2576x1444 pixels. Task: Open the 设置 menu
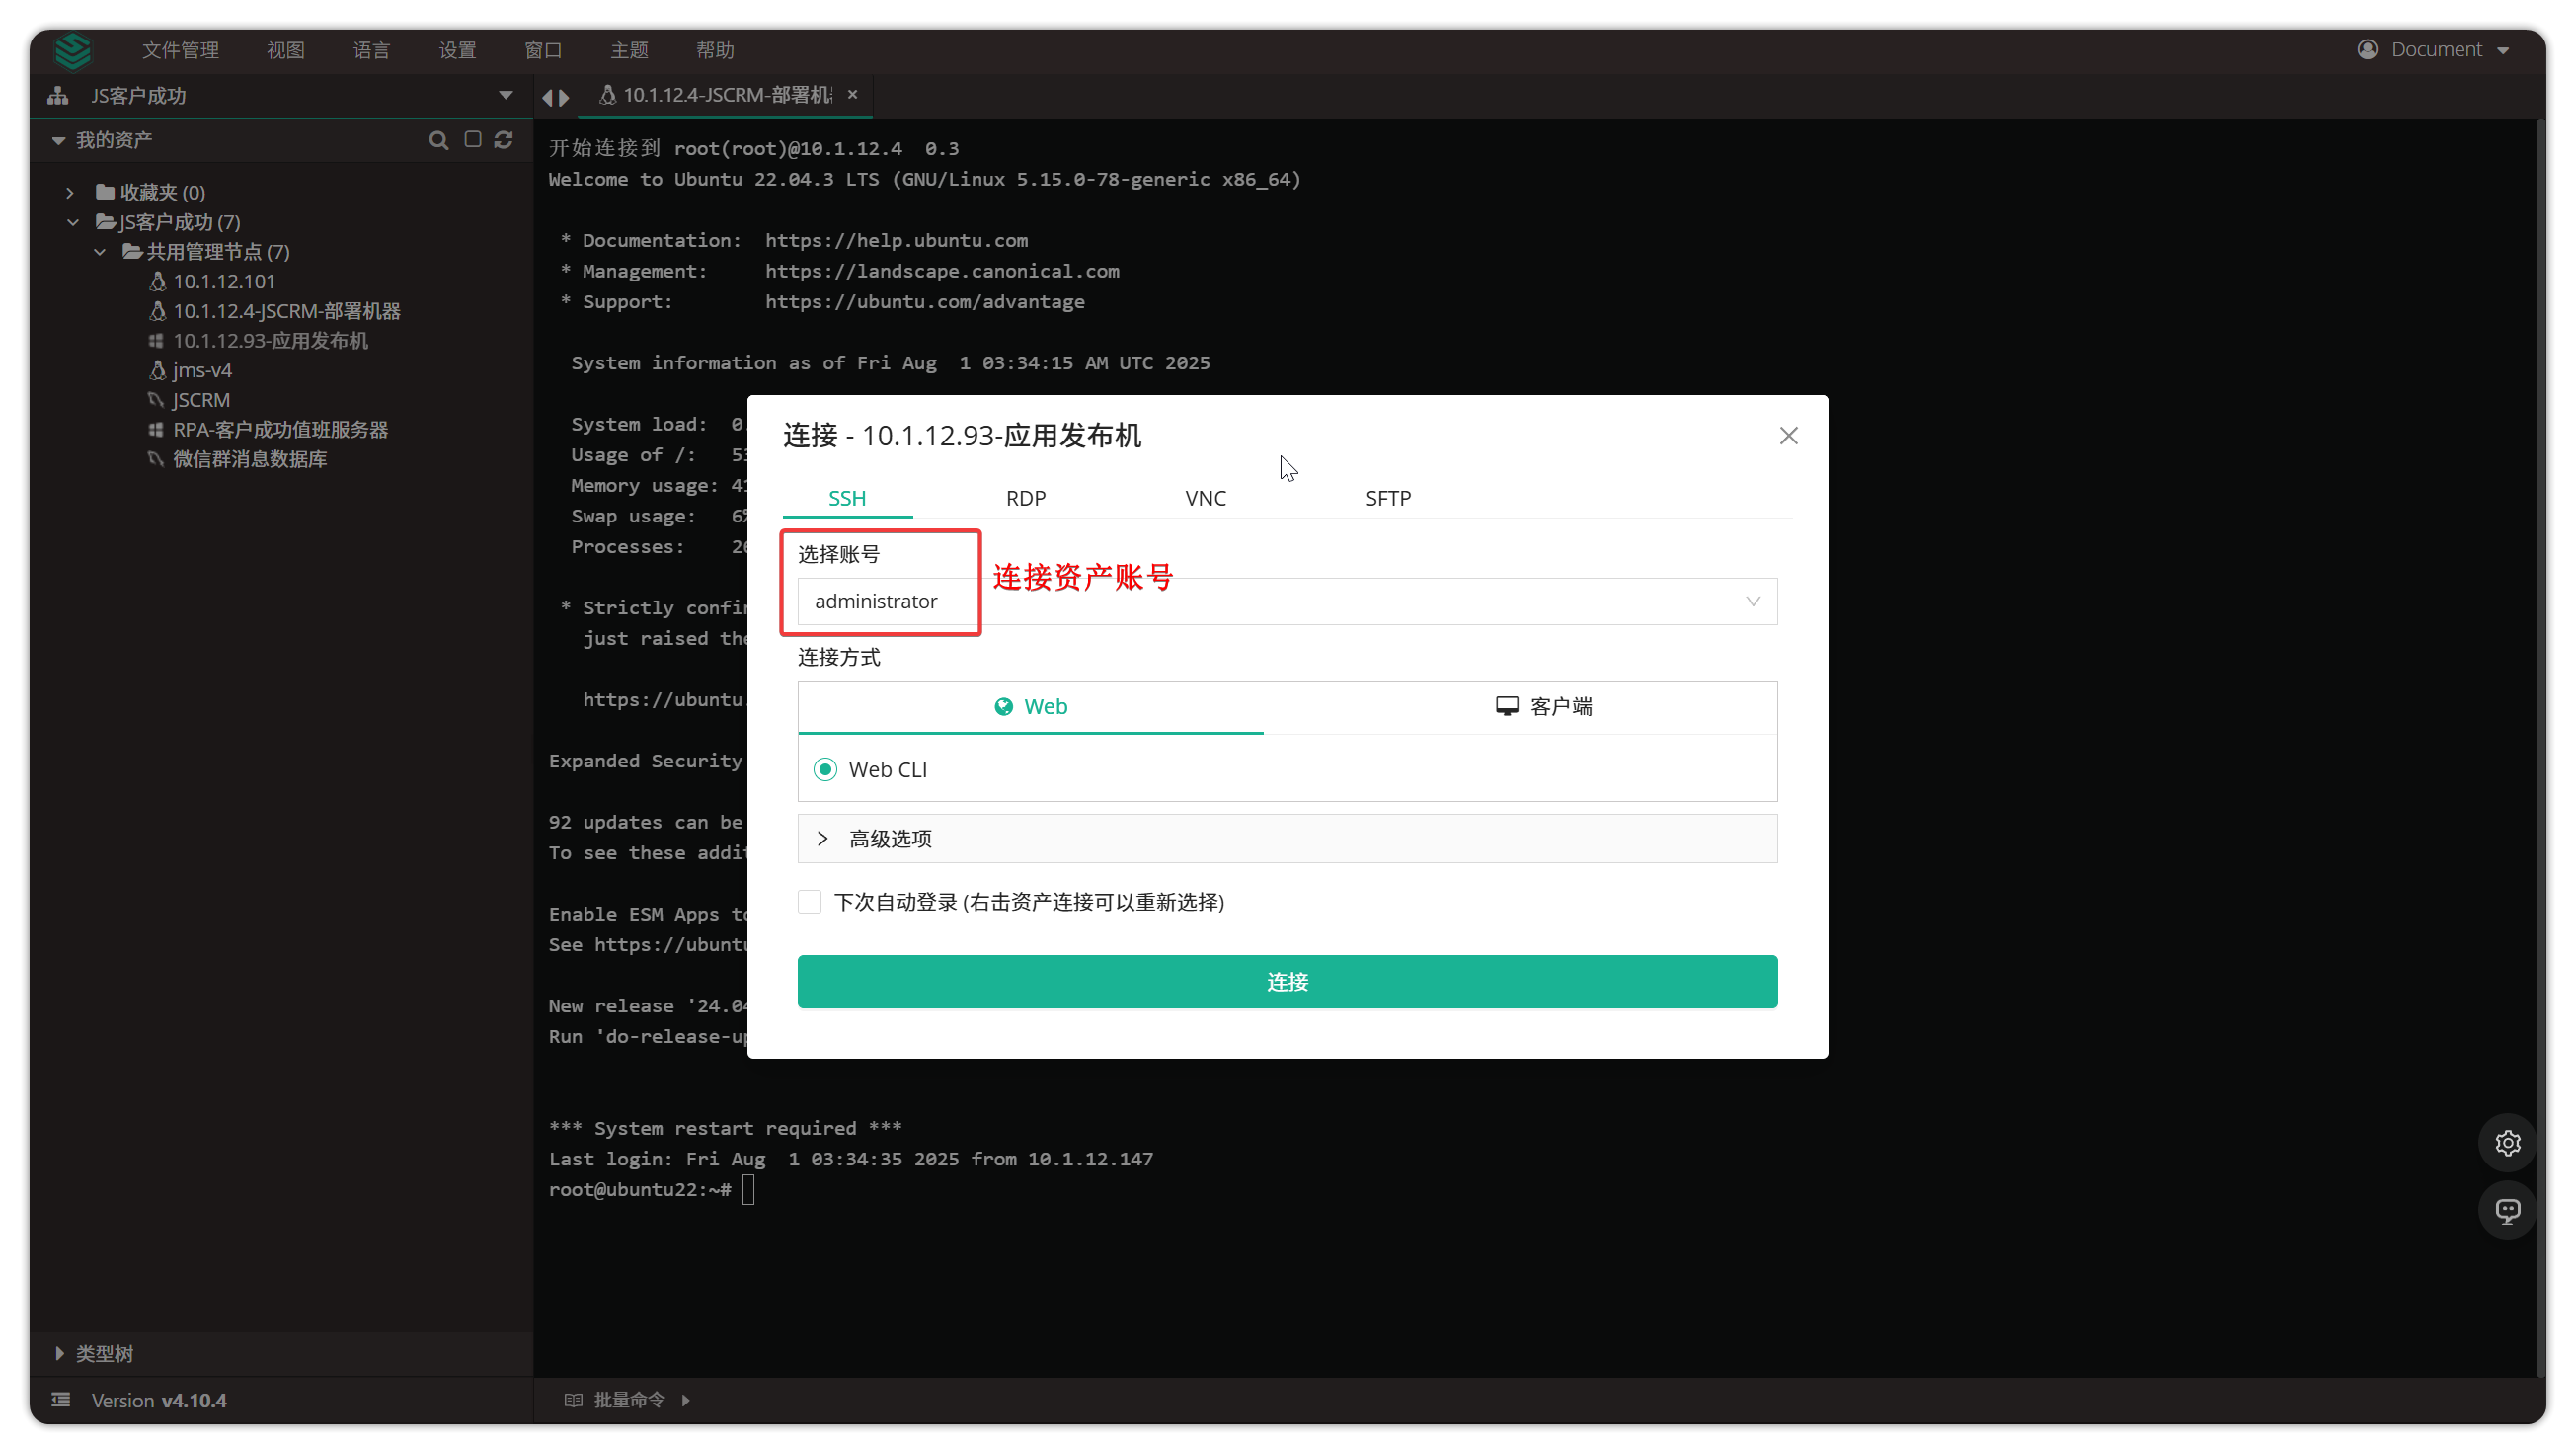(x=457, y=50)
